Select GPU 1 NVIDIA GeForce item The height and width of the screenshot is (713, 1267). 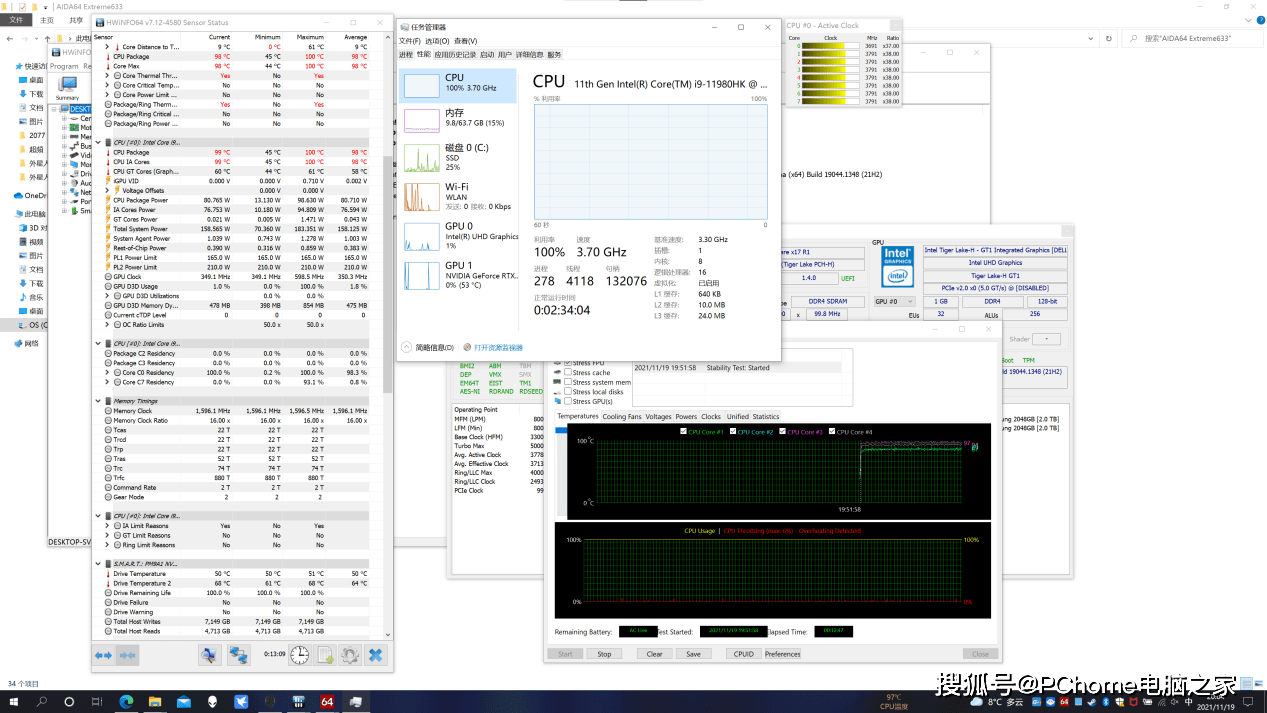tap(458, 276)
